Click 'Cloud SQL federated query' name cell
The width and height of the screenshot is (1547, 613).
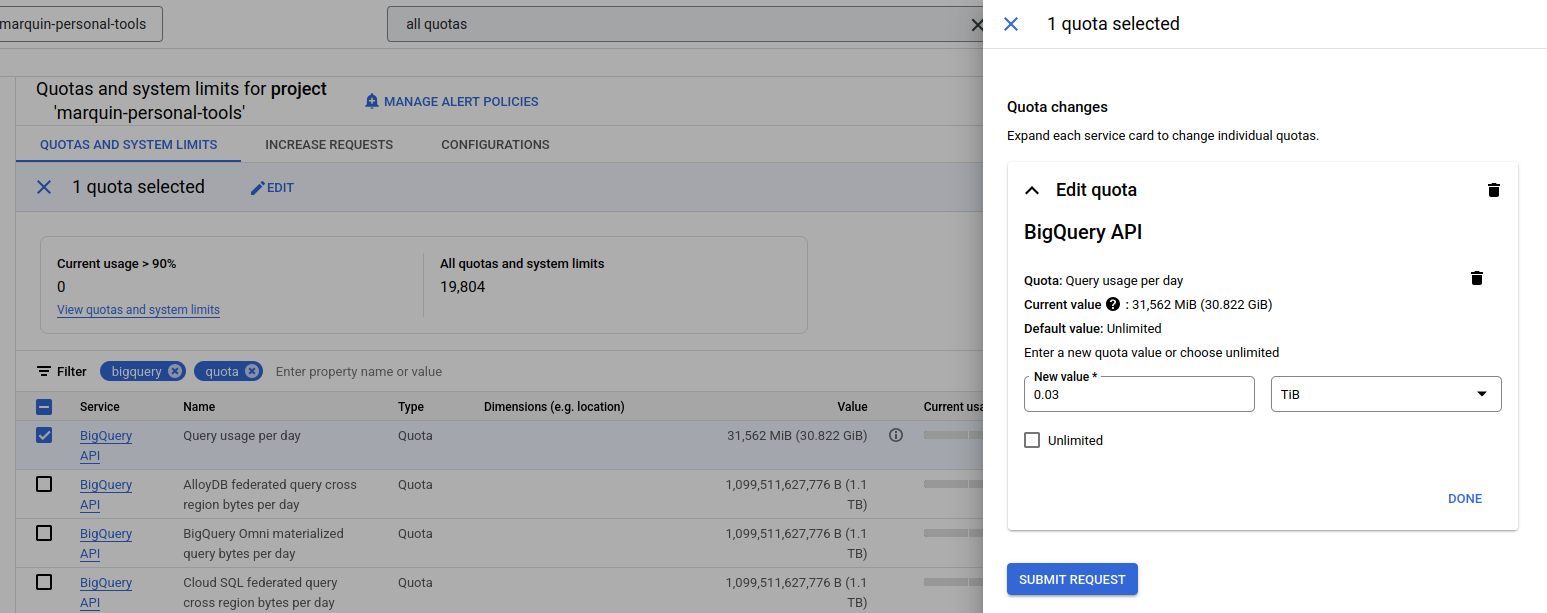[260, 592]
